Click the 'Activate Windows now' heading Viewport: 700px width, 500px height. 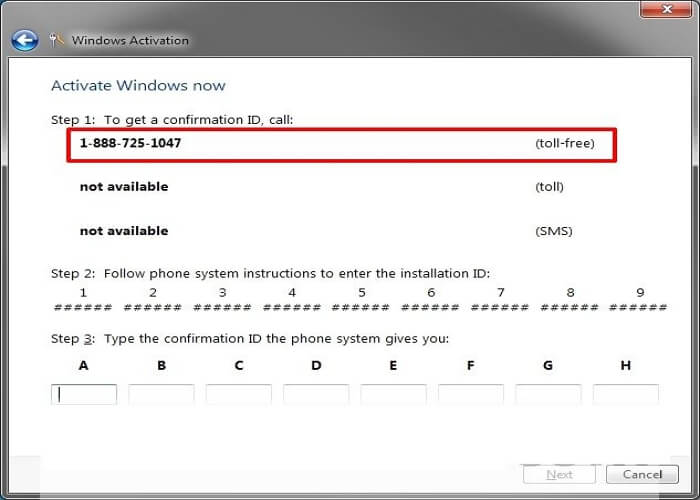[138, 85]
